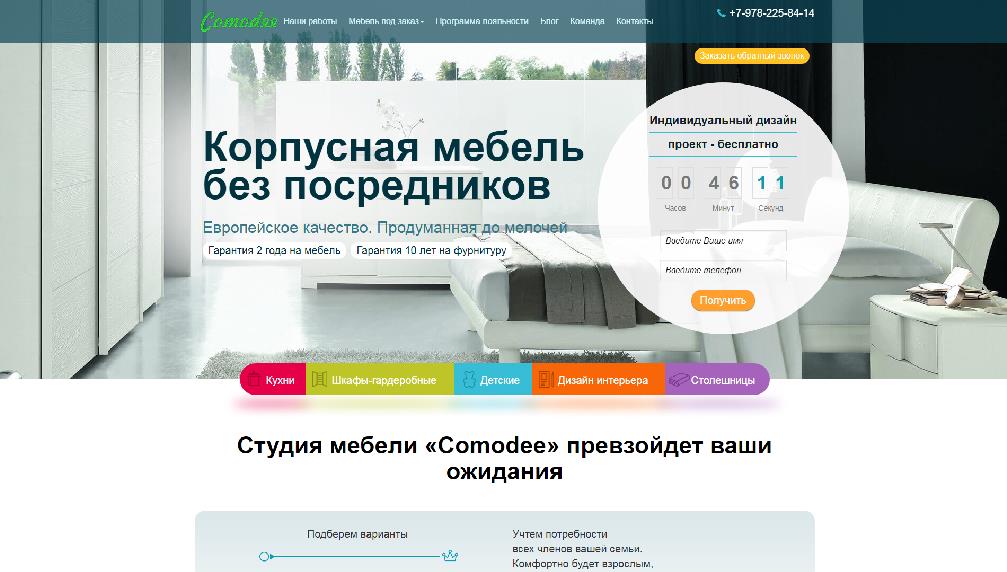This screenshot has height=572, width=1007.
Task: Click the teddy bear icon in Детские
Action: click(x=469, y=379)
